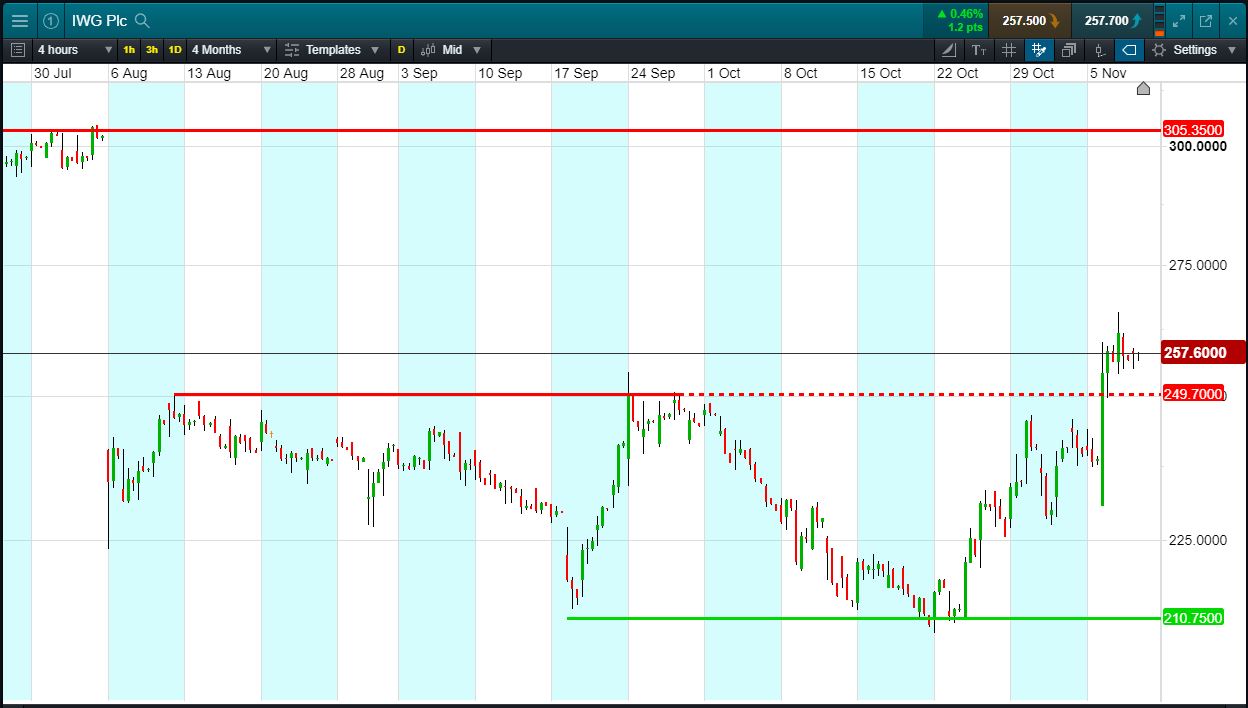Click the 30 Jul date label
Screen dimensions: 1248x708
pyautogui.click(x=53, y=73)
